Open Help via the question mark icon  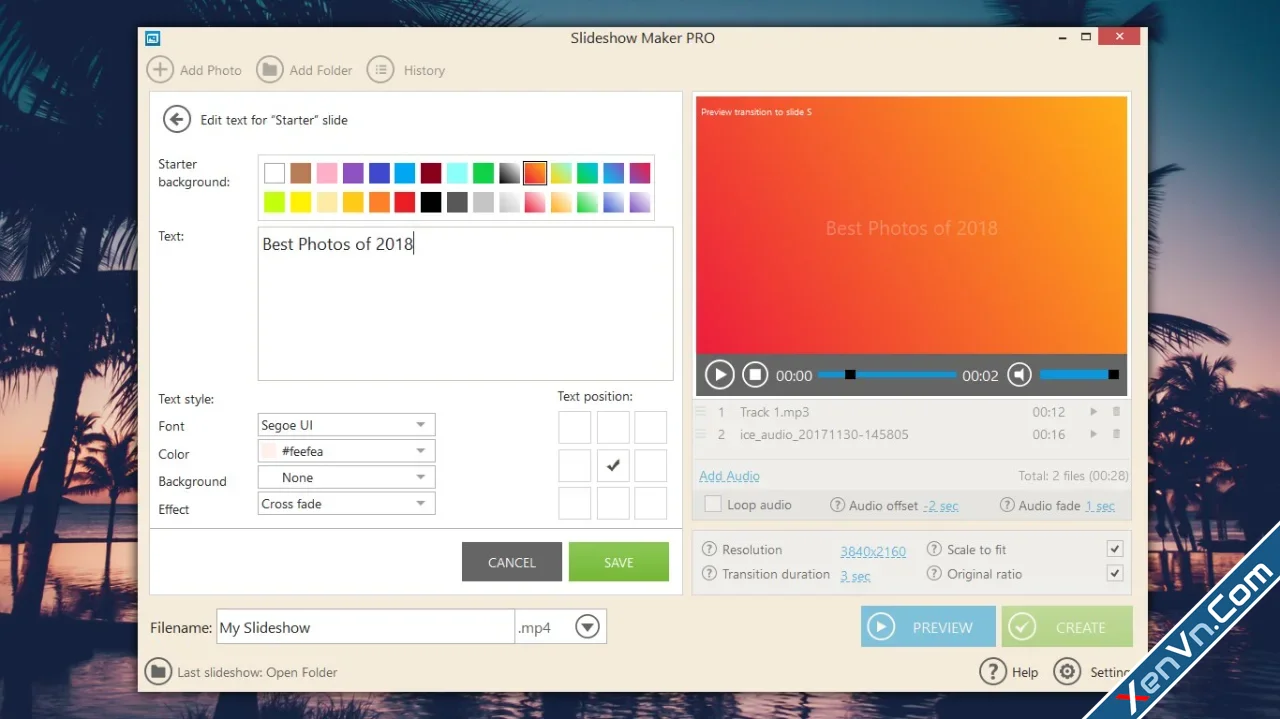click(x=992, y=672)
